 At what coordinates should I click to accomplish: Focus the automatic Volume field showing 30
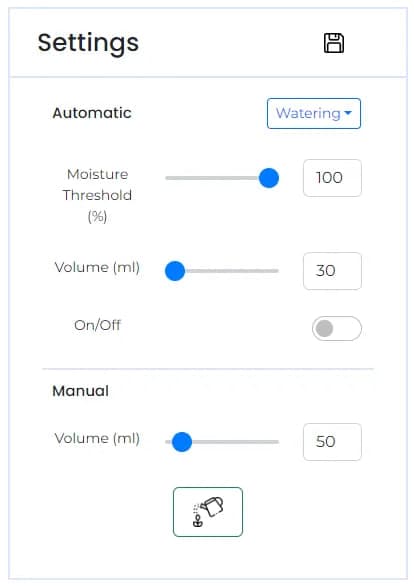(332, 271)
